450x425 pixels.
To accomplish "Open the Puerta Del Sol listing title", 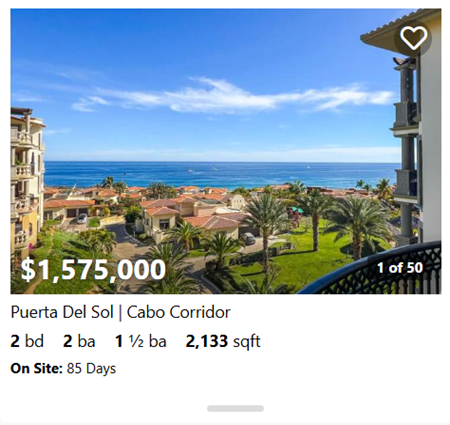I will click(x=62, y=312).
